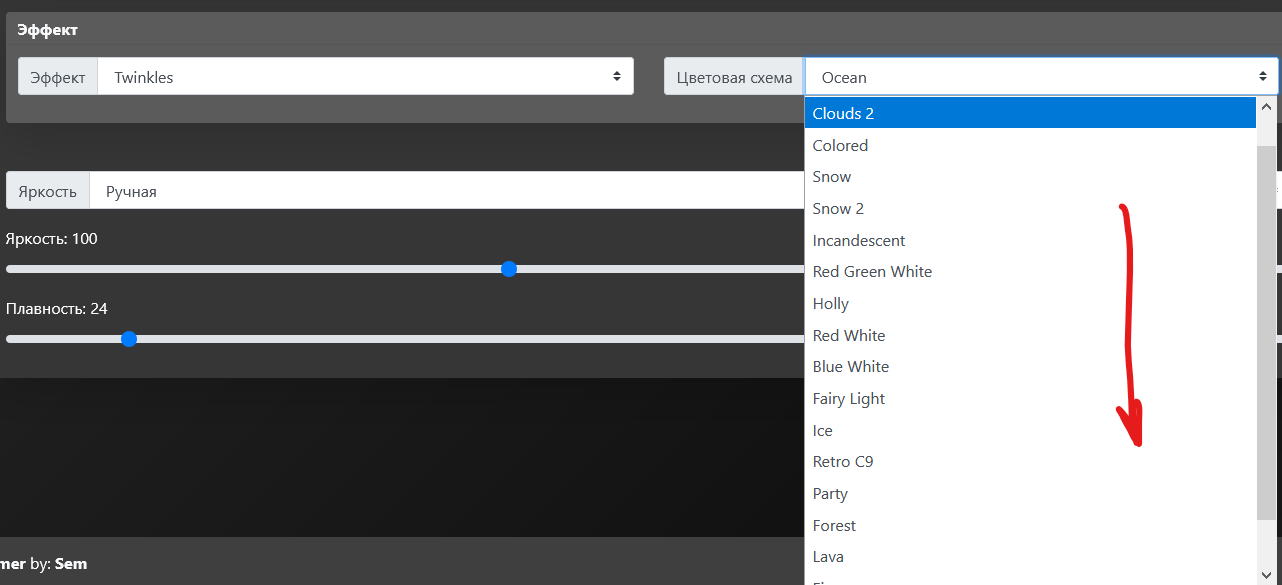The width and height of the screenshot is (1282, 585).
Task: Select Retro C9 color scheme
Action: (843, 462)
